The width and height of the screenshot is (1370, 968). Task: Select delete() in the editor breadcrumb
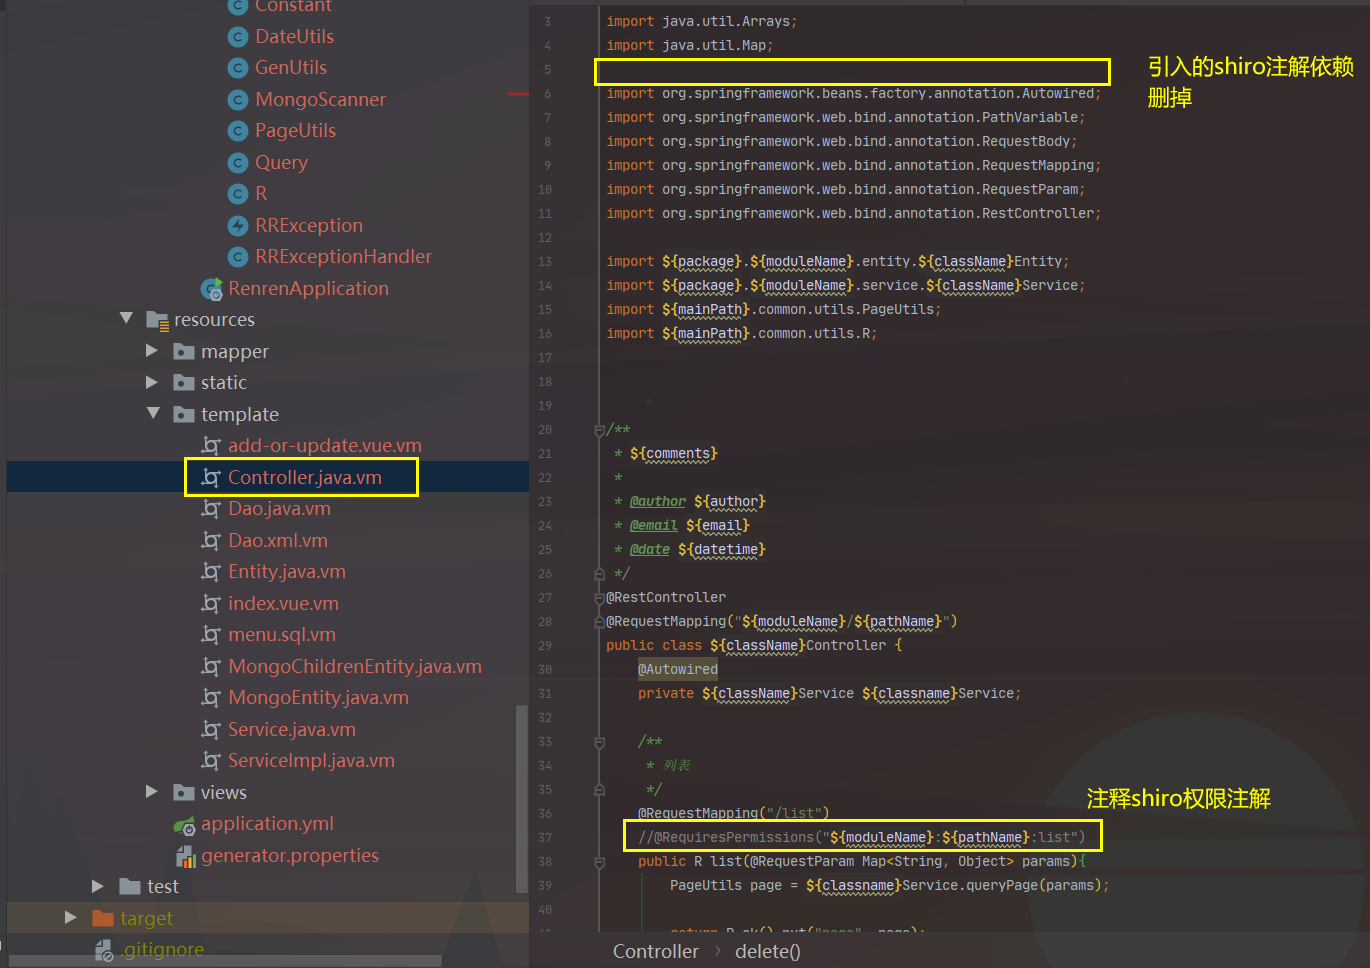[x=768, y=952]
